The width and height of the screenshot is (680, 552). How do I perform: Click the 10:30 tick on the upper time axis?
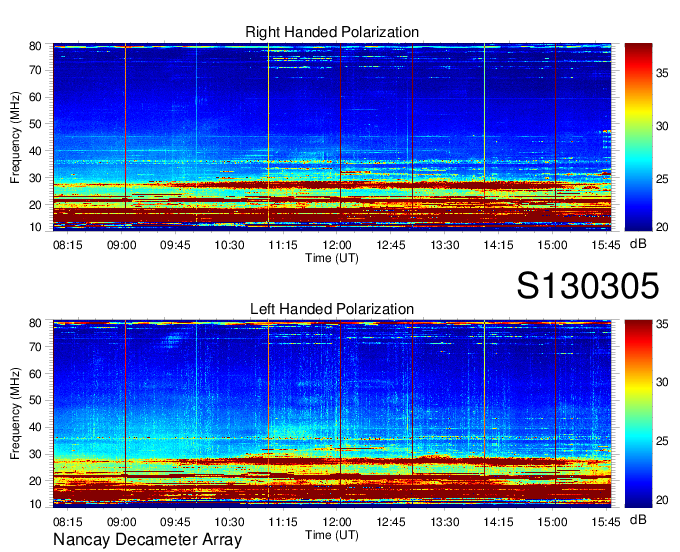pos(229,245)
